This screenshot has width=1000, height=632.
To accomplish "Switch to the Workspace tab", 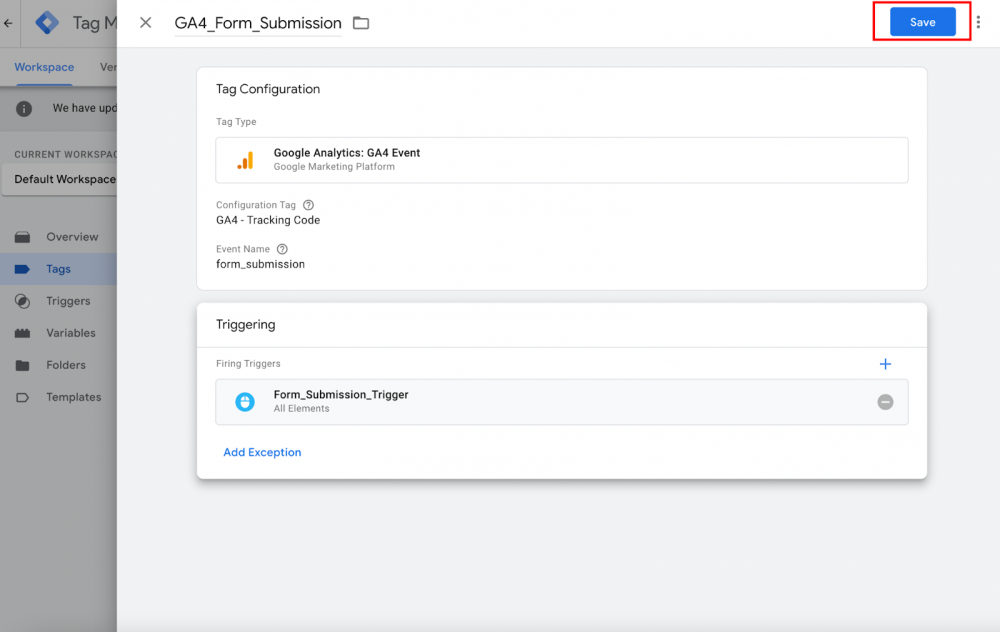I will click(x=44, y=67).
